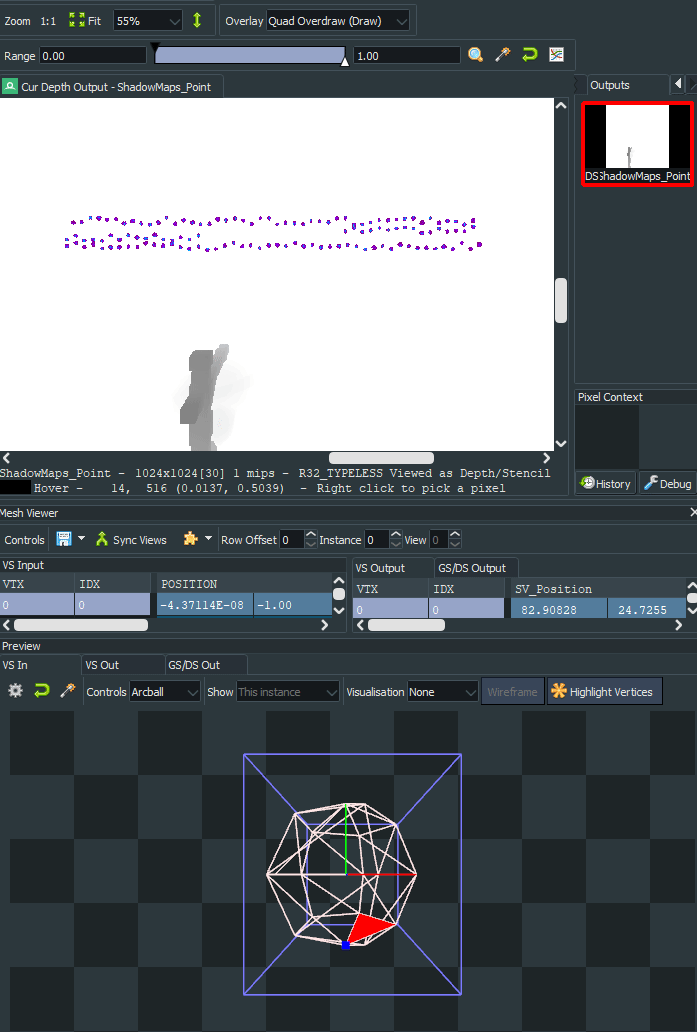Open the 55% zoom level dropdown
The width and height of the screenshot is (697, 1032).
(147, 20)
